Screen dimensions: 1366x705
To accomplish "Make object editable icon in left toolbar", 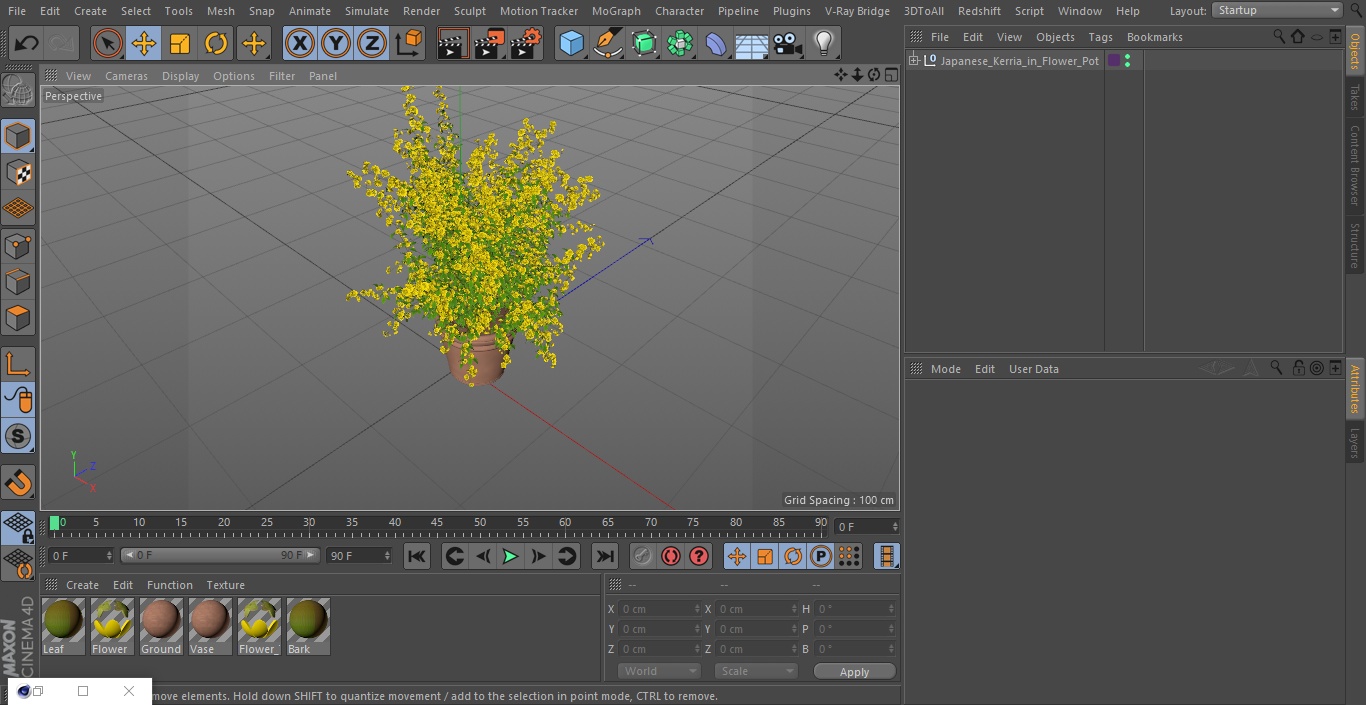I will point(18,92).
